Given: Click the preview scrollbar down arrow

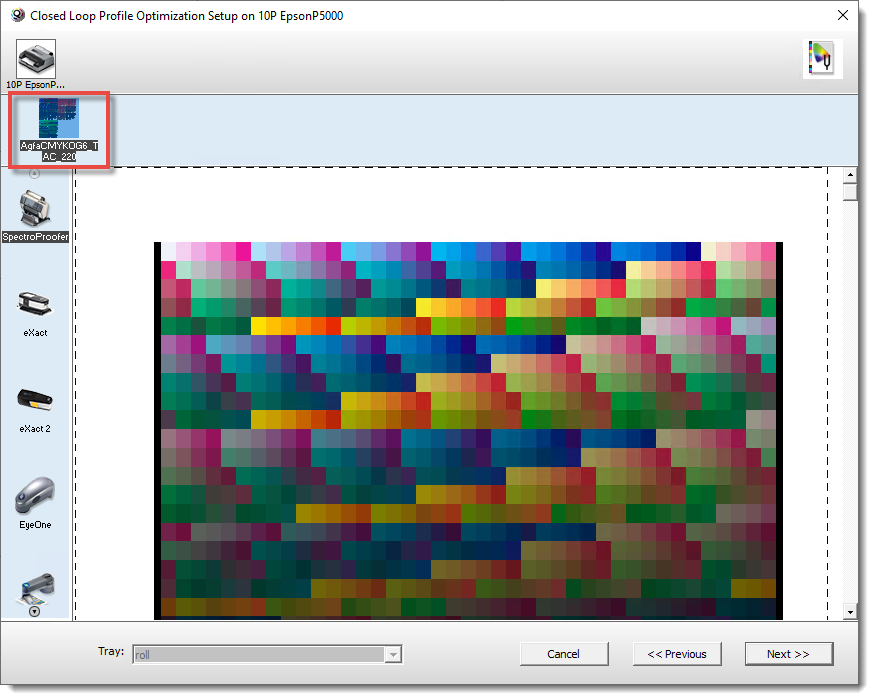Looking at the screenshot, I should tap(850, 612).
